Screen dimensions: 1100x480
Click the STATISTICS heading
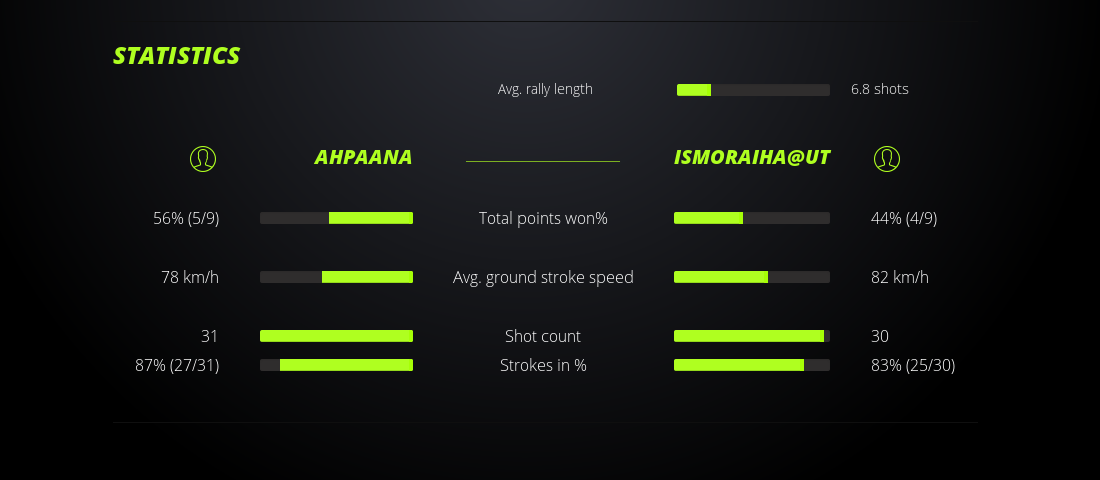(x=177, y=56)
